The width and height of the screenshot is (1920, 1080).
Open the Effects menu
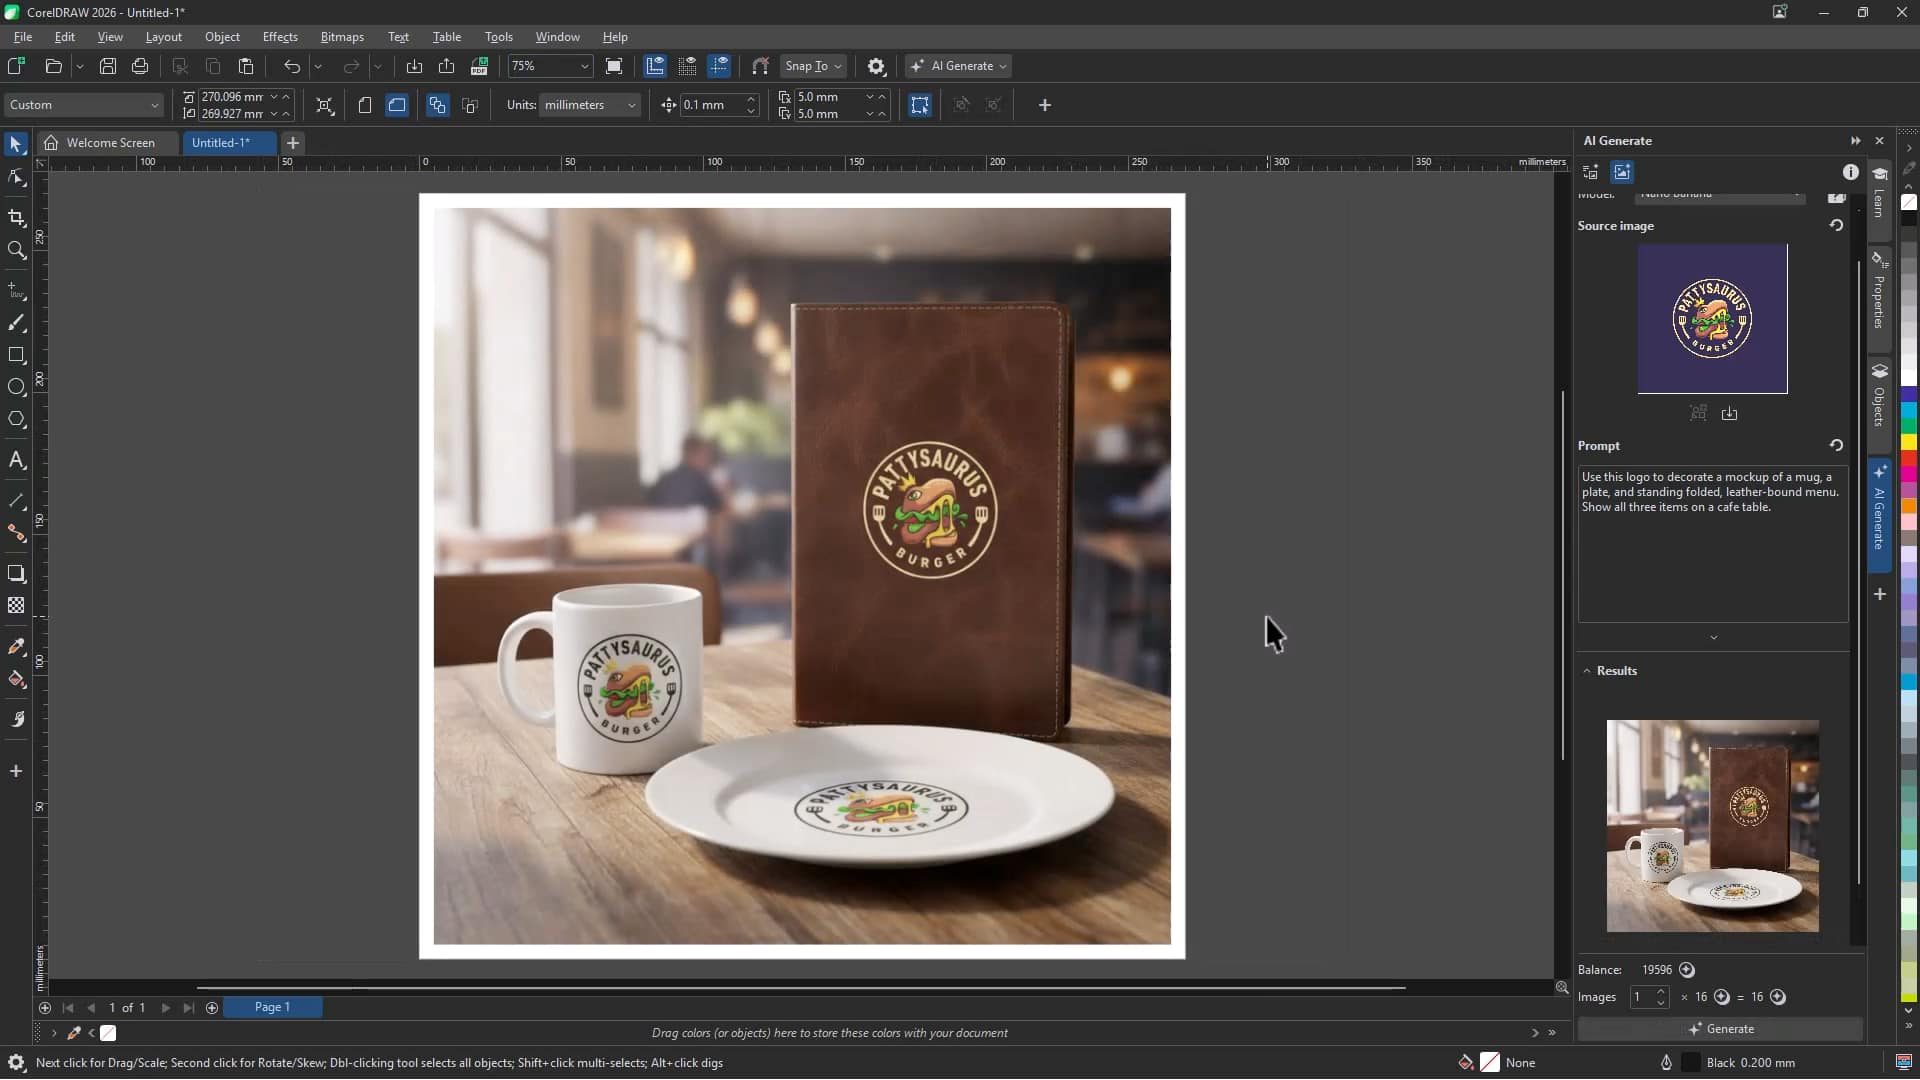(x=280, y=37)
